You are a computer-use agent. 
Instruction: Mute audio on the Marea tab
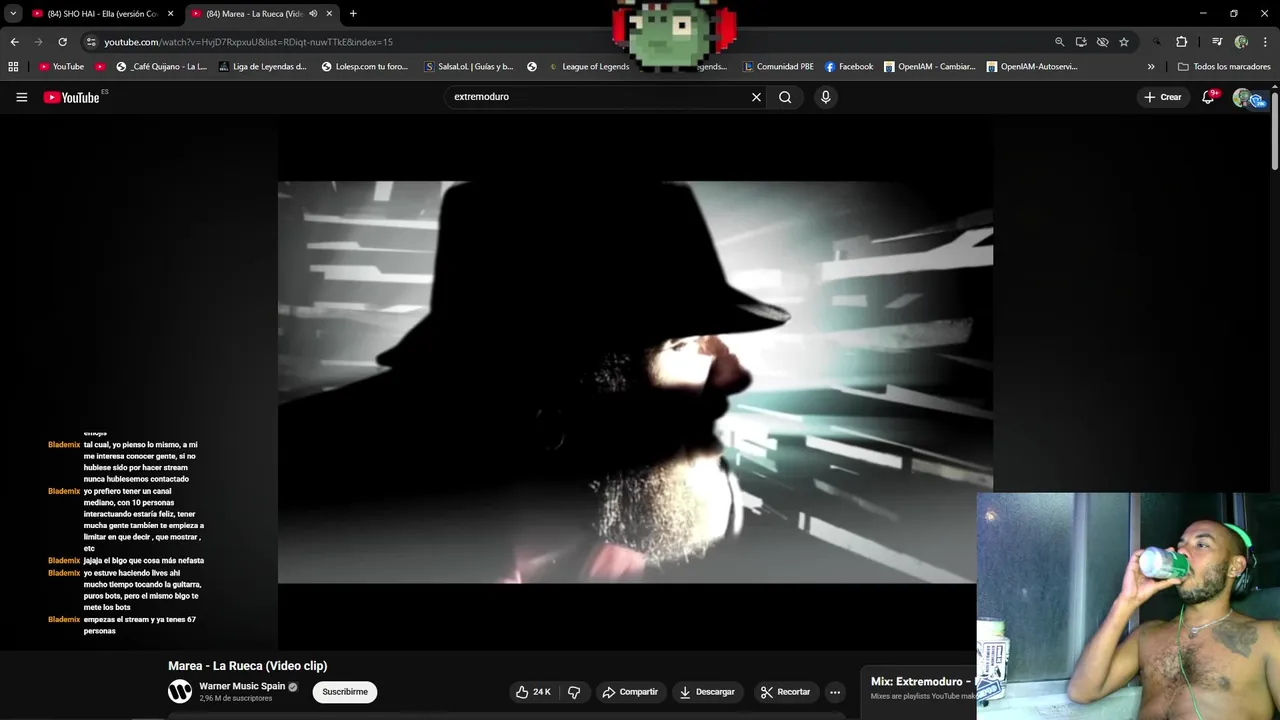coord(313,14)
